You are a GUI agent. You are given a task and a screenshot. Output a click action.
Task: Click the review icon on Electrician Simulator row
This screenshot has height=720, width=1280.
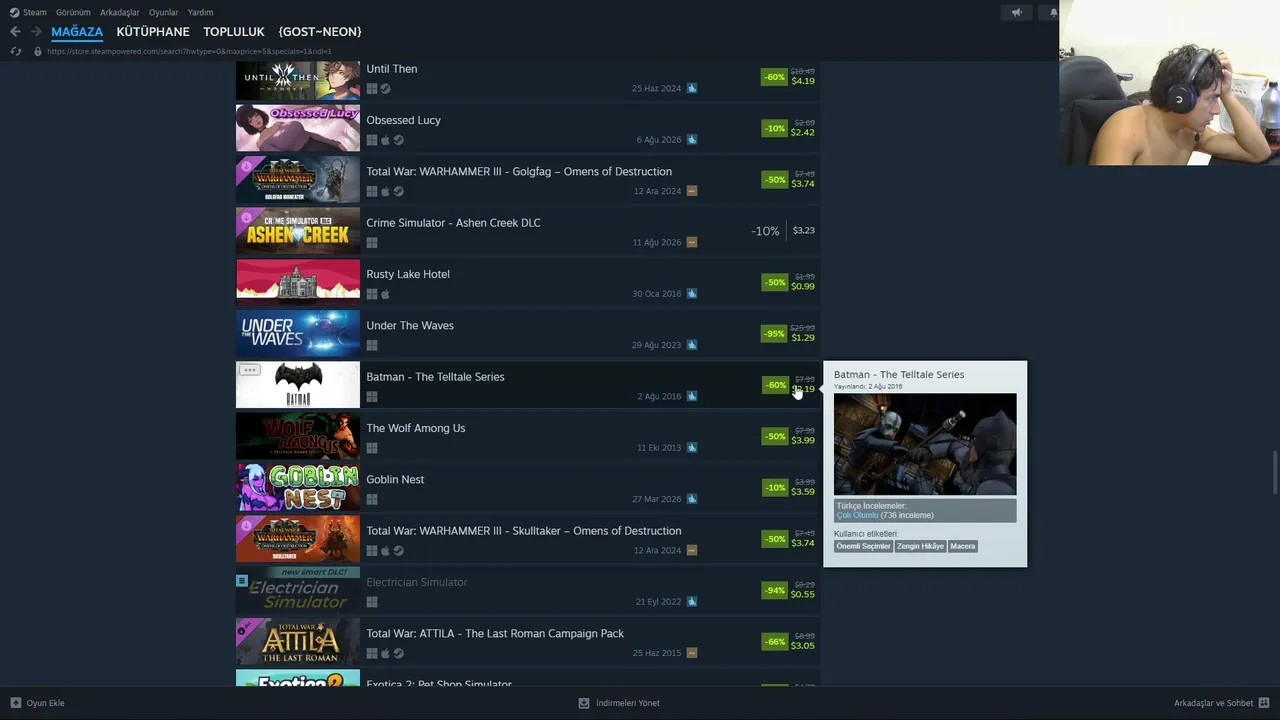[692, 602]
